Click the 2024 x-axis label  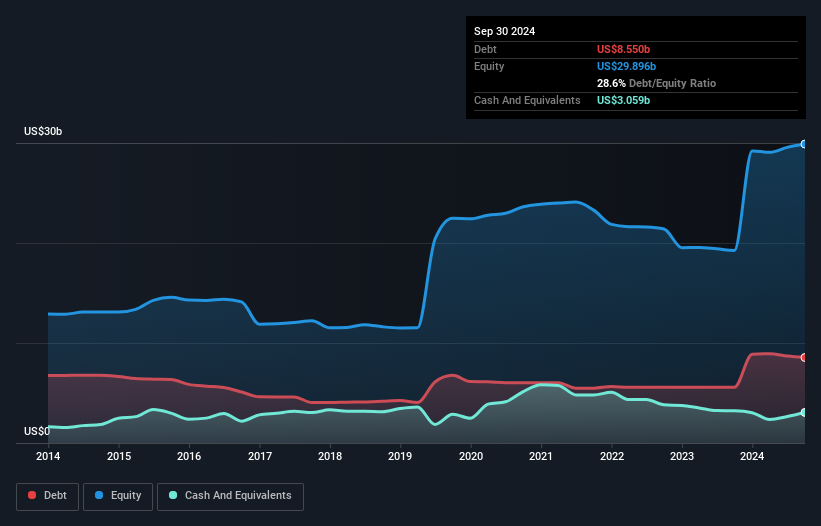coord(752,456)
